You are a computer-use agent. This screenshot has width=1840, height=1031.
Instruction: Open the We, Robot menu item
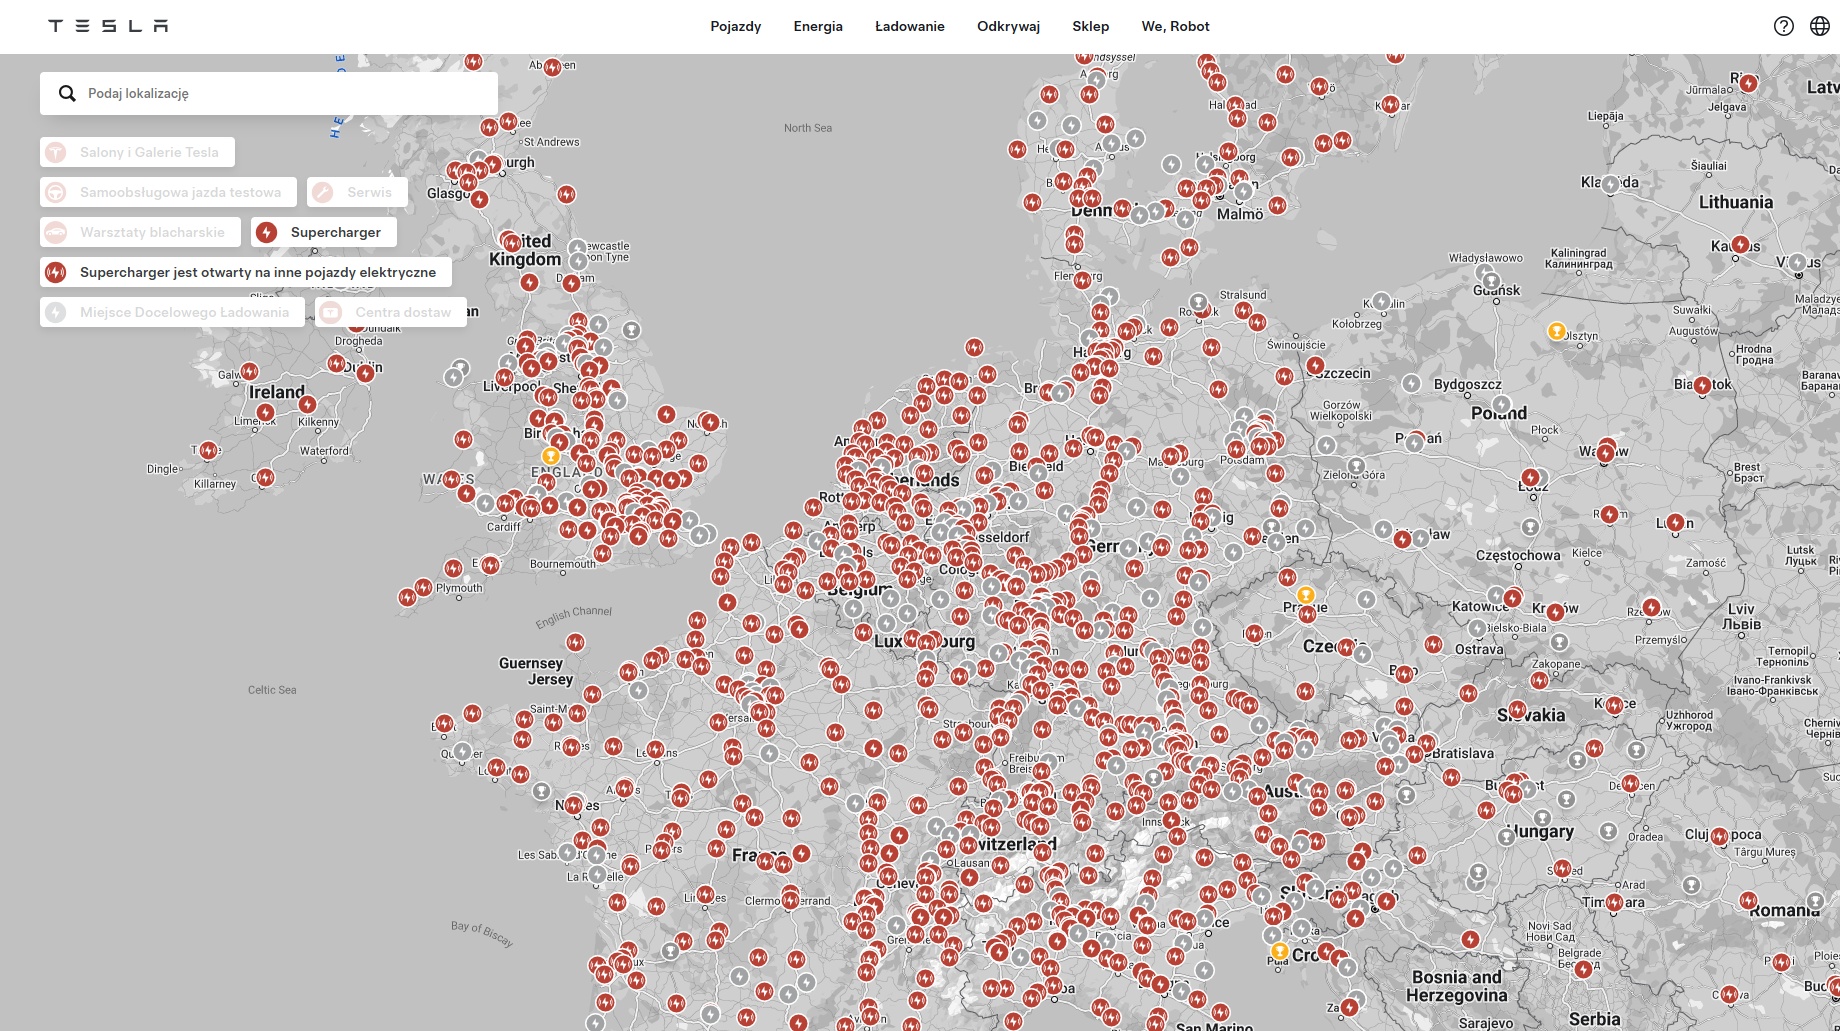click(x=1176, y=26)
